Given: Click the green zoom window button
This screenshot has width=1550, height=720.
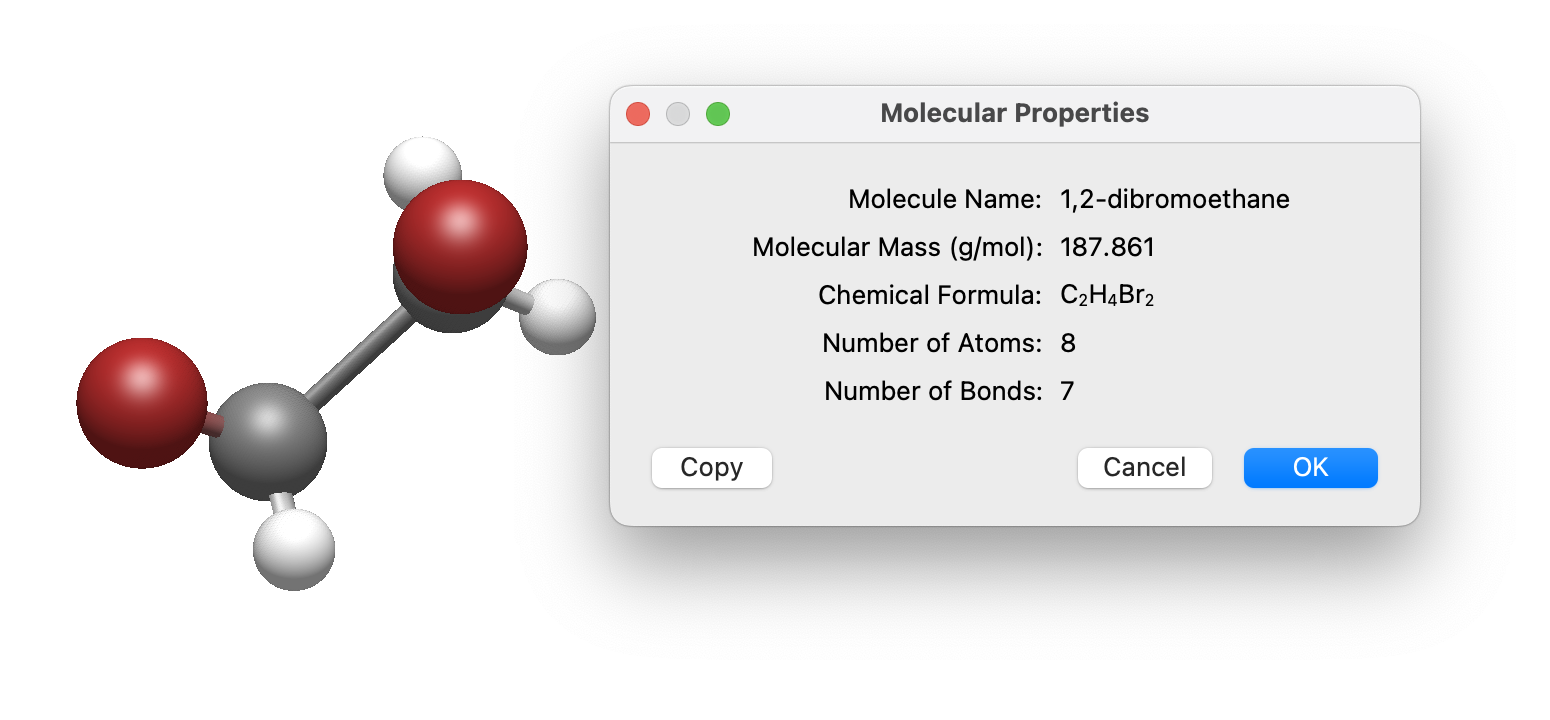Looking at the screenshot, I should pyautogui.click(x=718, y=114).
